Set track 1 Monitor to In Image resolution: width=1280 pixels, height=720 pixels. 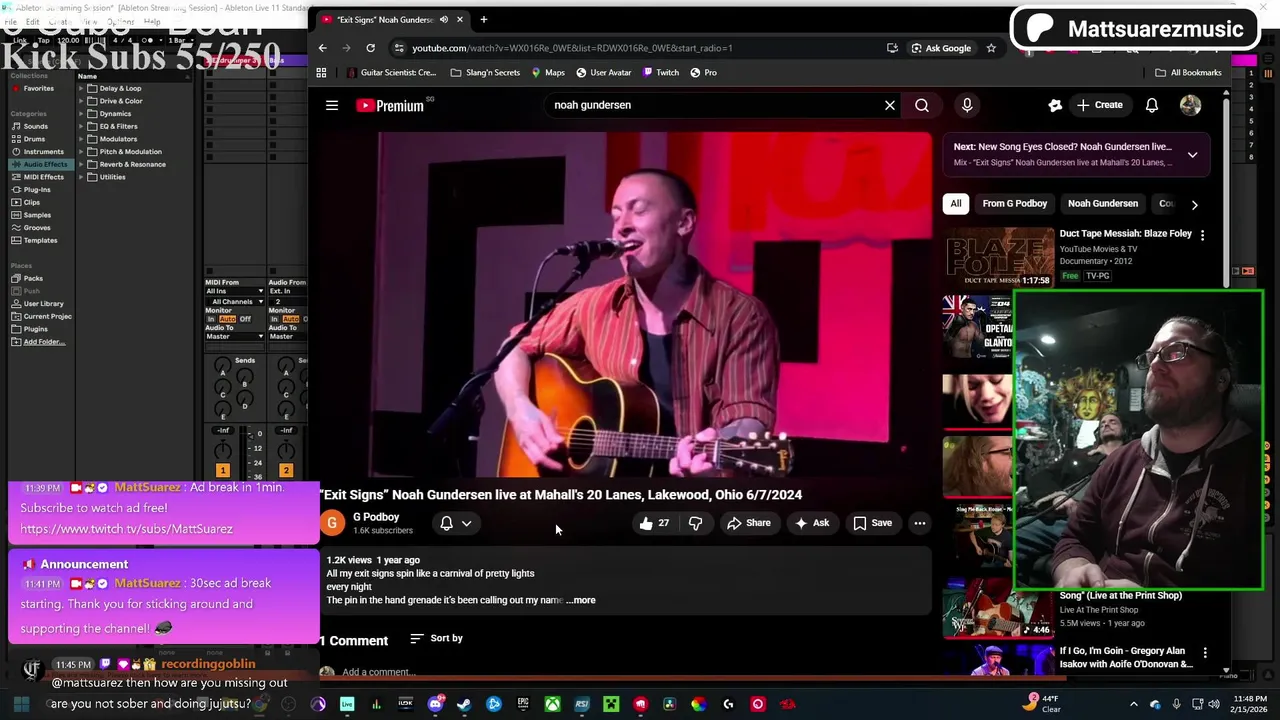(211, 319)
